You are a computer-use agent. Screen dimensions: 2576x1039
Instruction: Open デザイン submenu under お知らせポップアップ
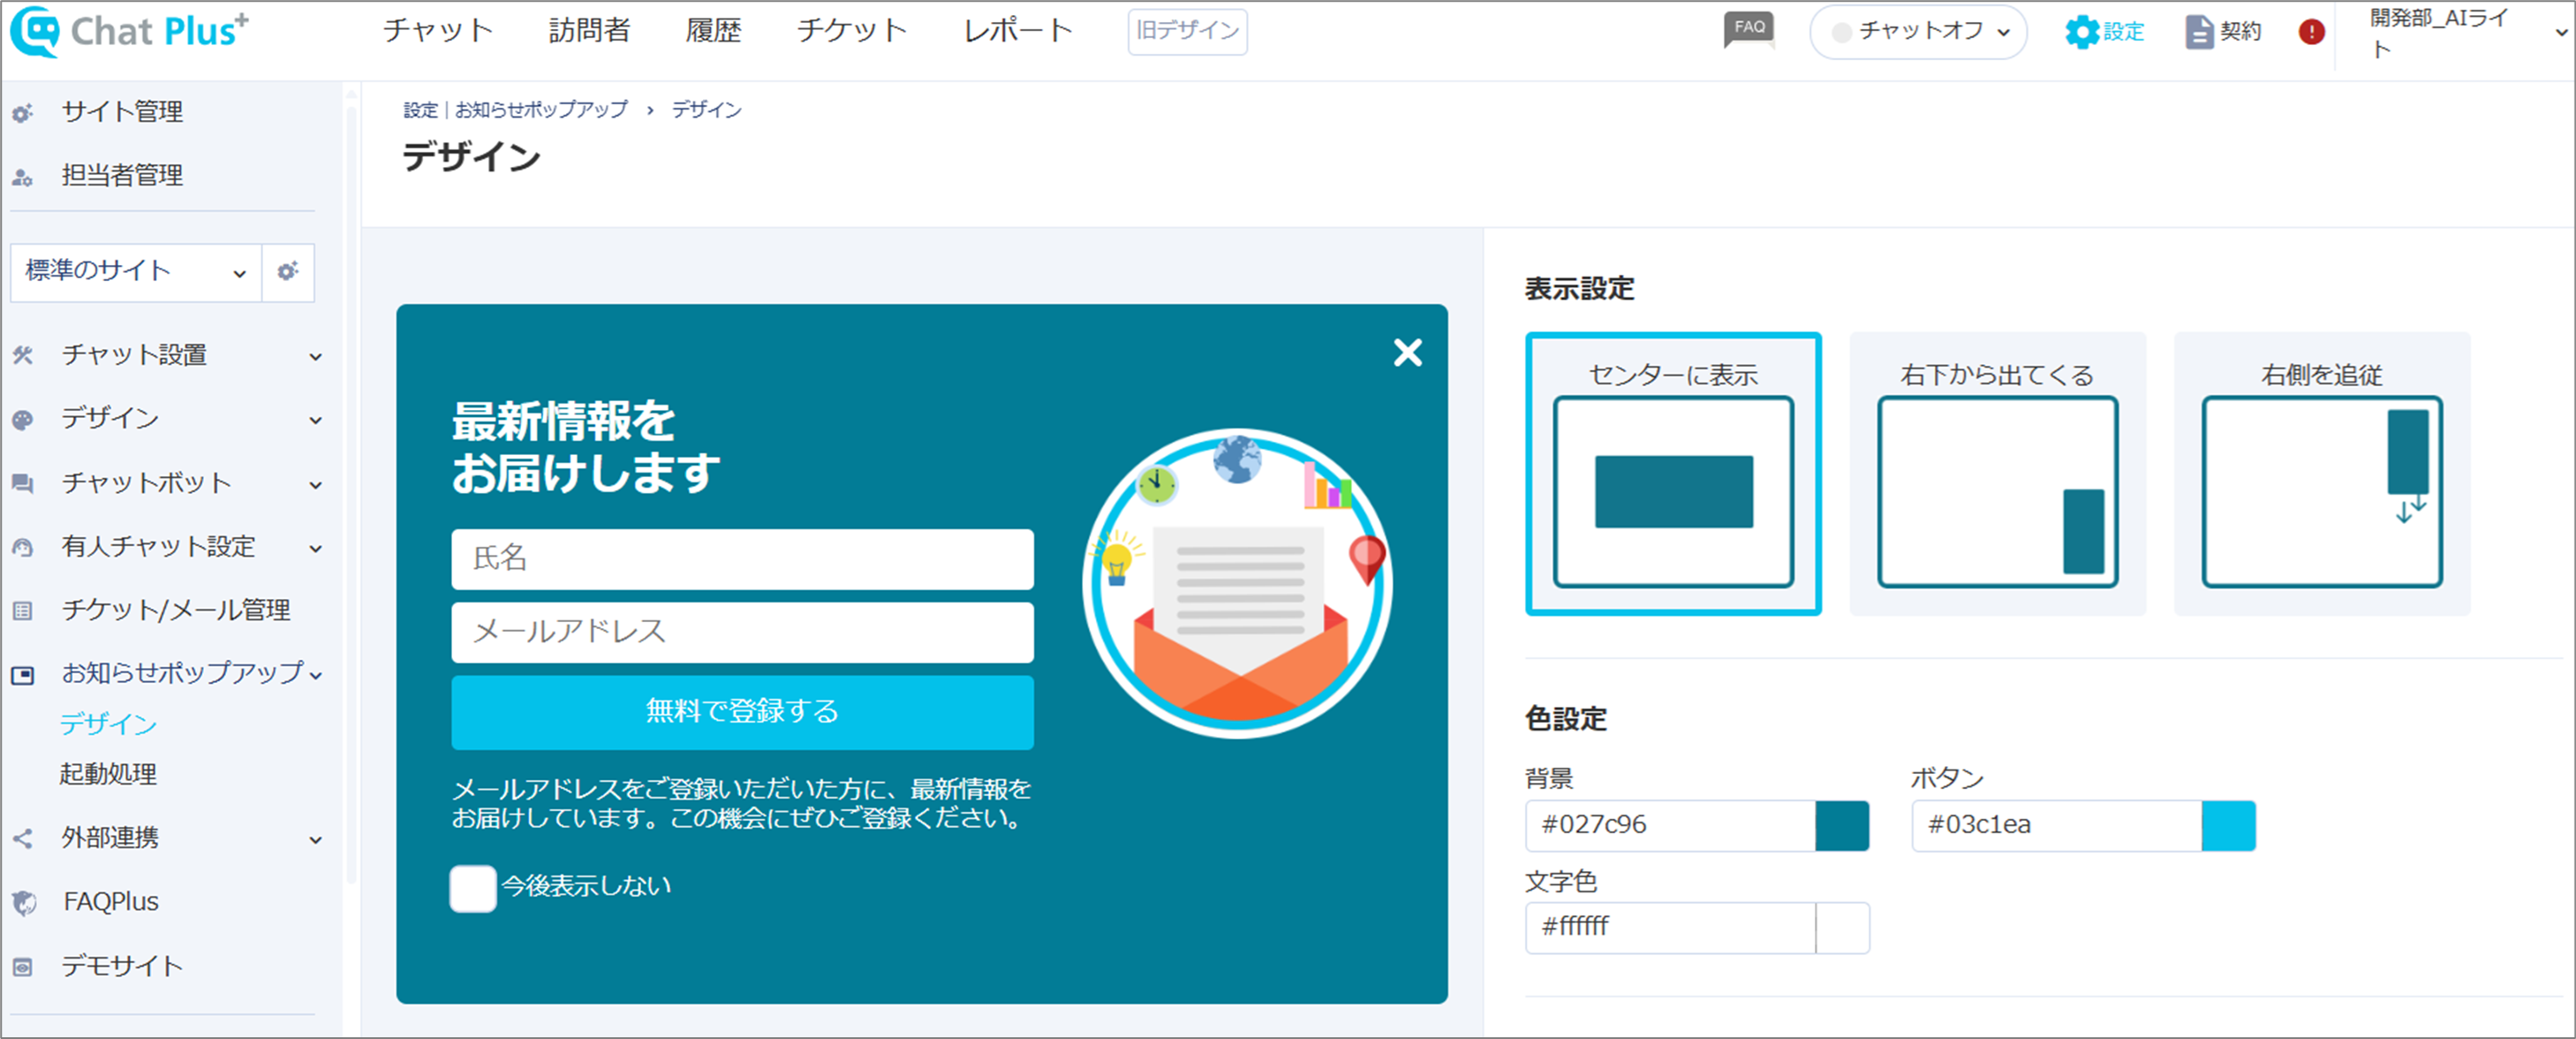[x=108, y=724]
